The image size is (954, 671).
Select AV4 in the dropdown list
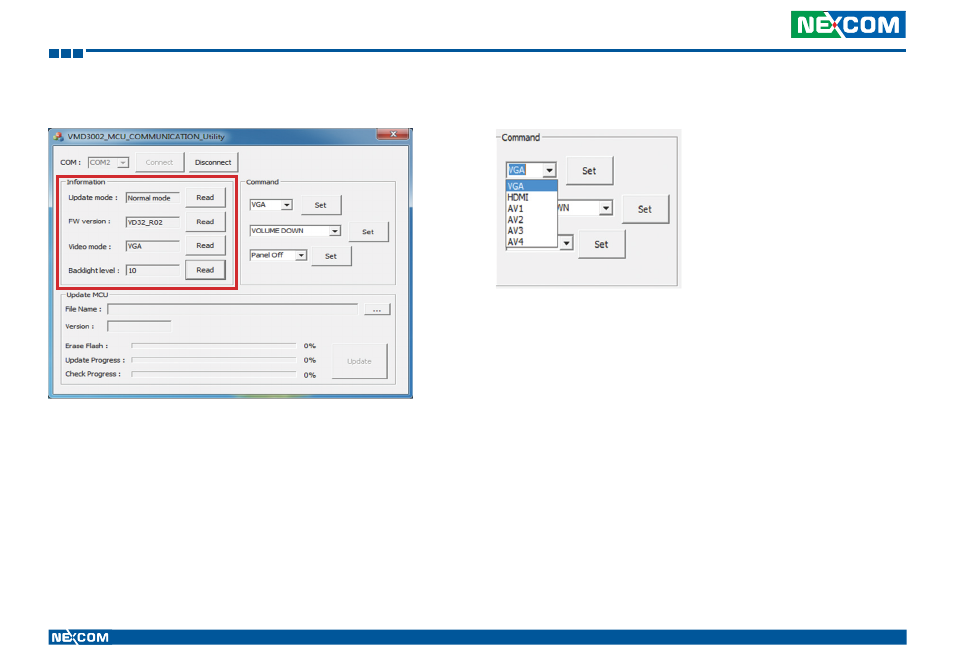tap(531, 242)
